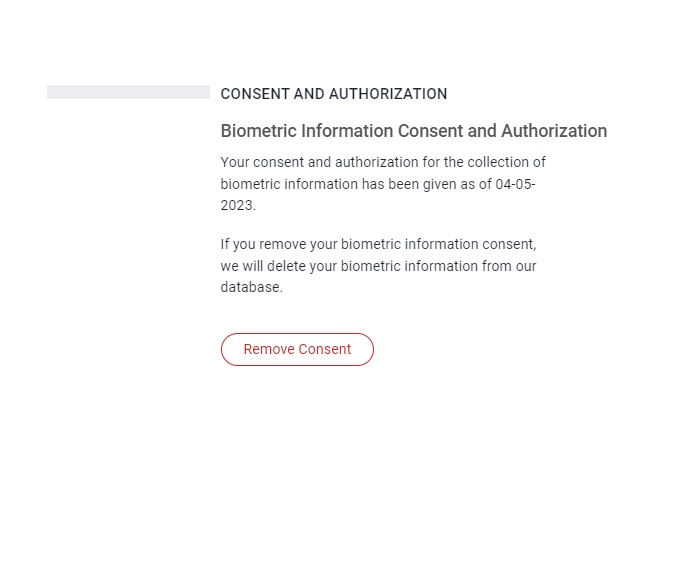Click the CONSENT AND AUTHORIZATION section header

(334, 94)
